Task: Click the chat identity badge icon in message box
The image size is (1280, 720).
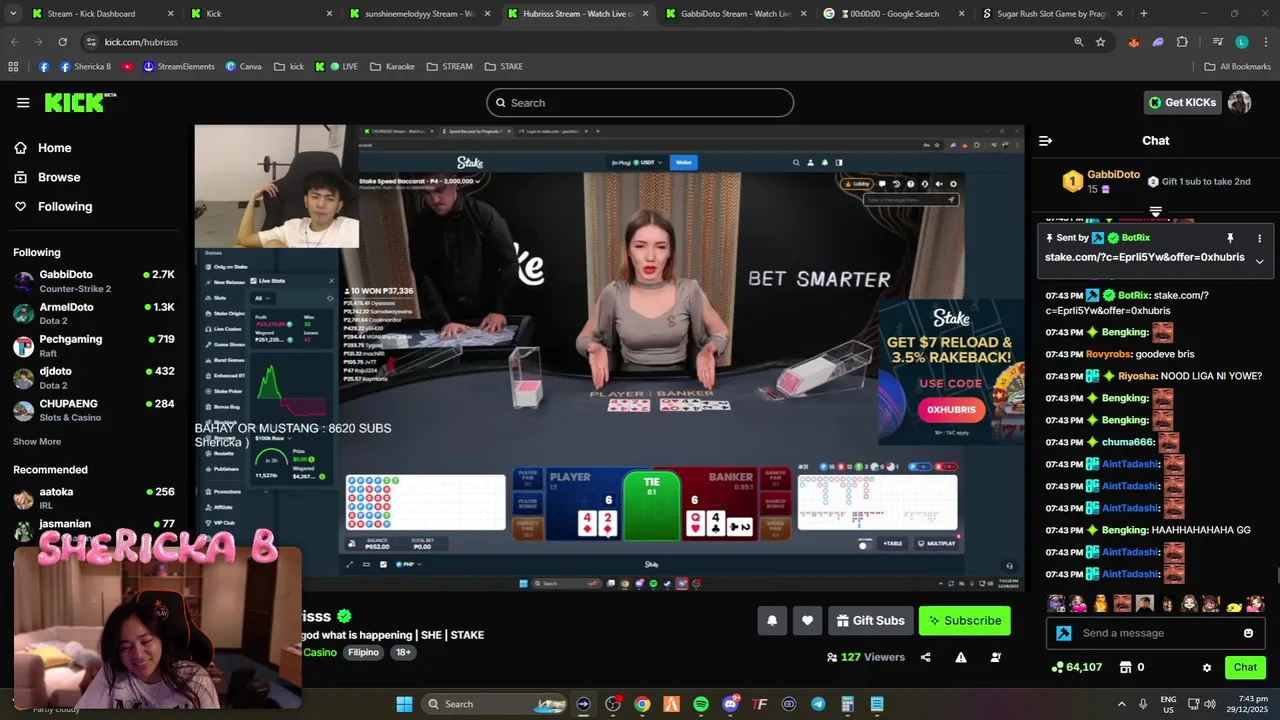Action: pos(1064,633)
